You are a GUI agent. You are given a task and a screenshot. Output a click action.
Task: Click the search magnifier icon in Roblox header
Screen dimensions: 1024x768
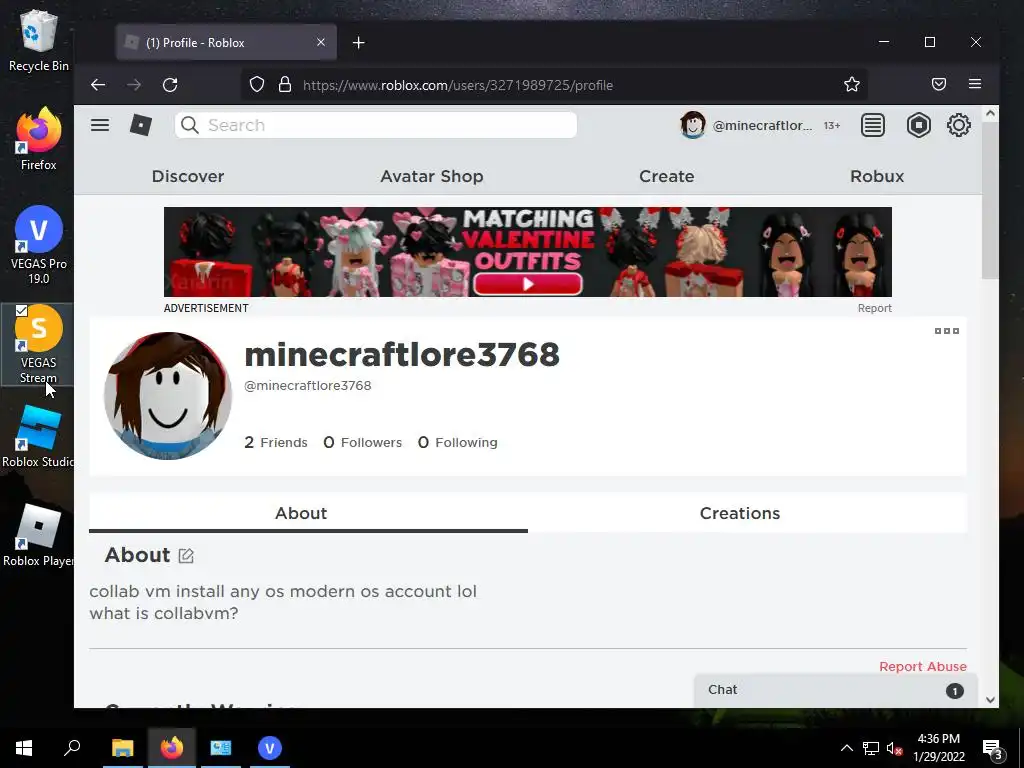point(189,125)
